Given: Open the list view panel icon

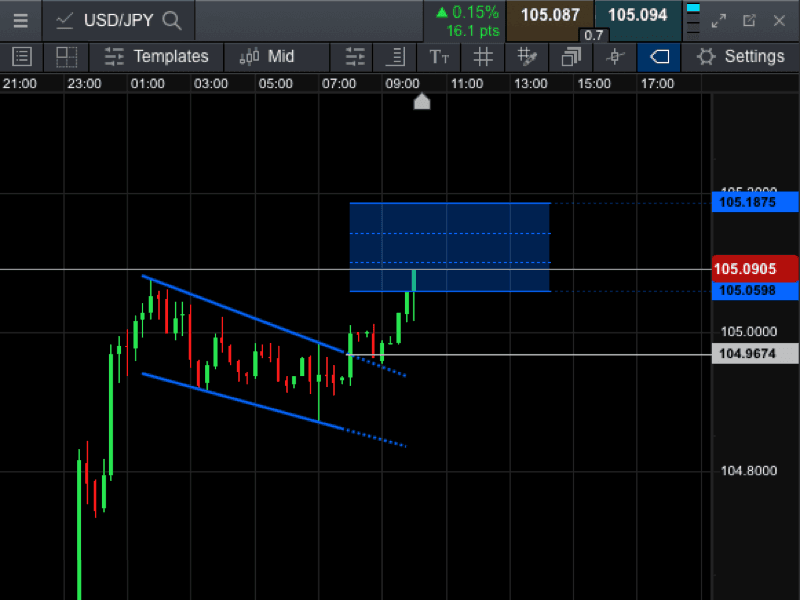Looking at the screenshot, I should tap(21, 57).
